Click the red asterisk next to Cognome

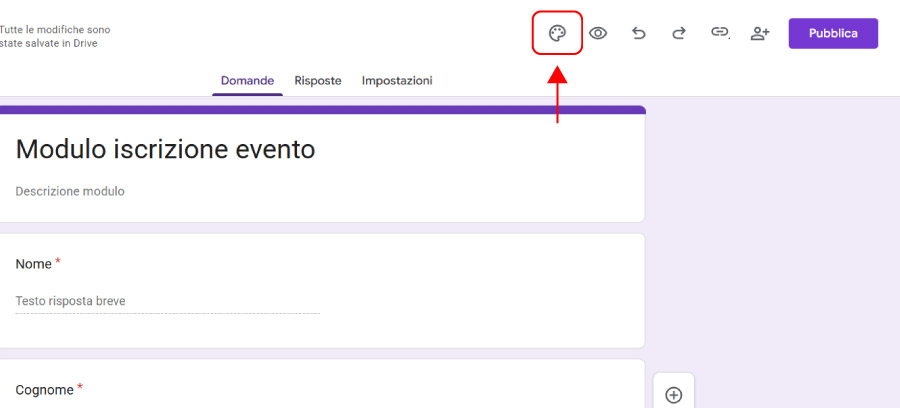(80, 387)
